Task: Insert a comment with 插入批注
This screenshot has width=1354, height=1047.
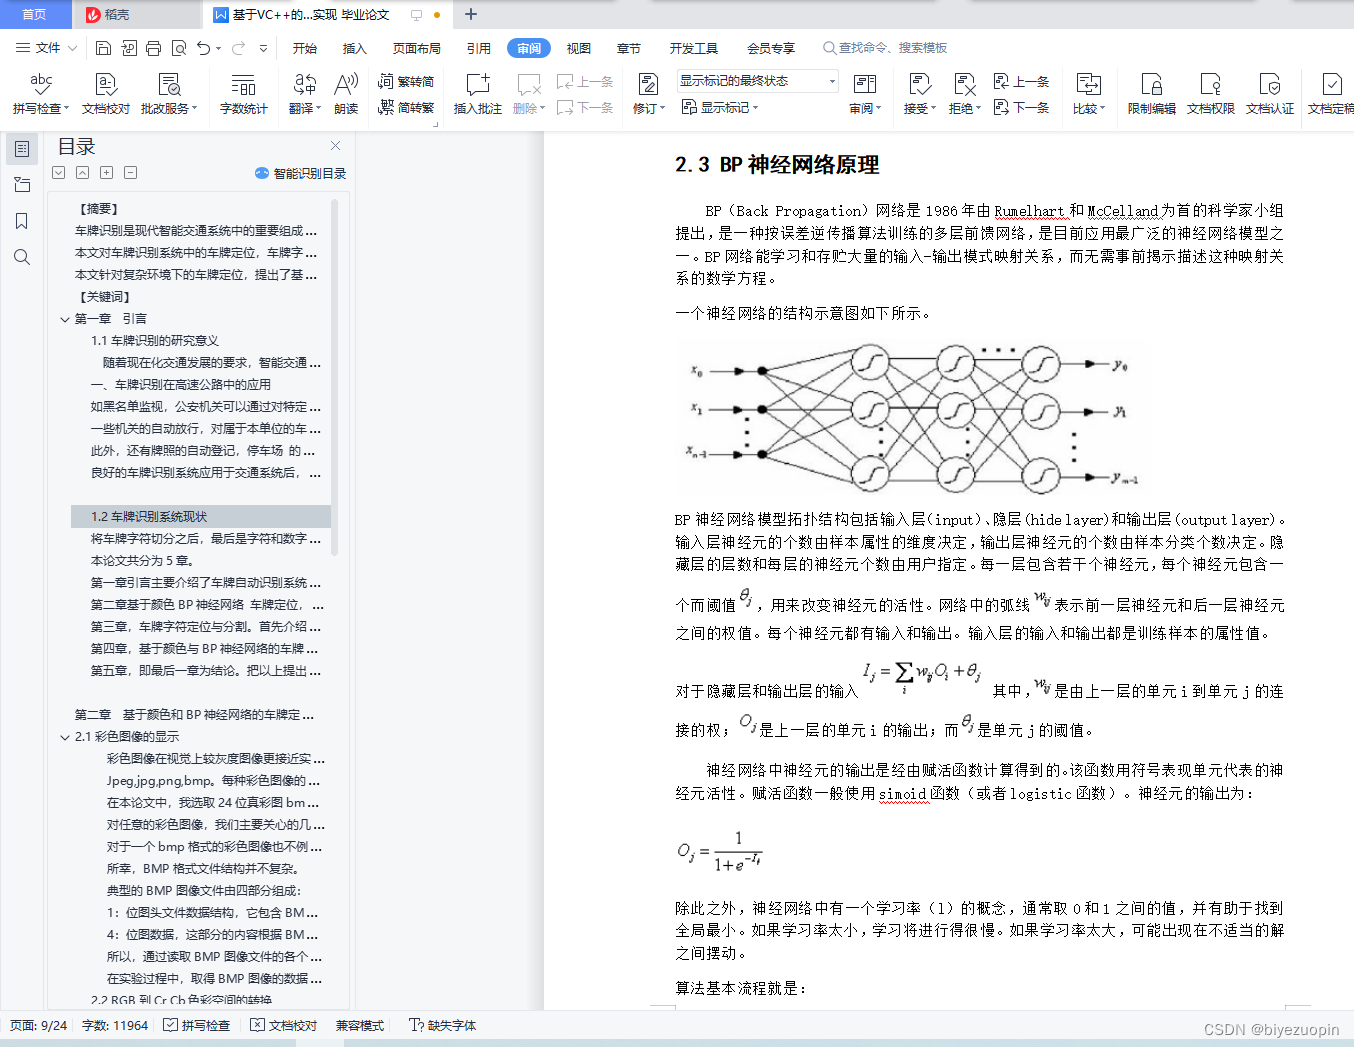Action: point(478,93)
